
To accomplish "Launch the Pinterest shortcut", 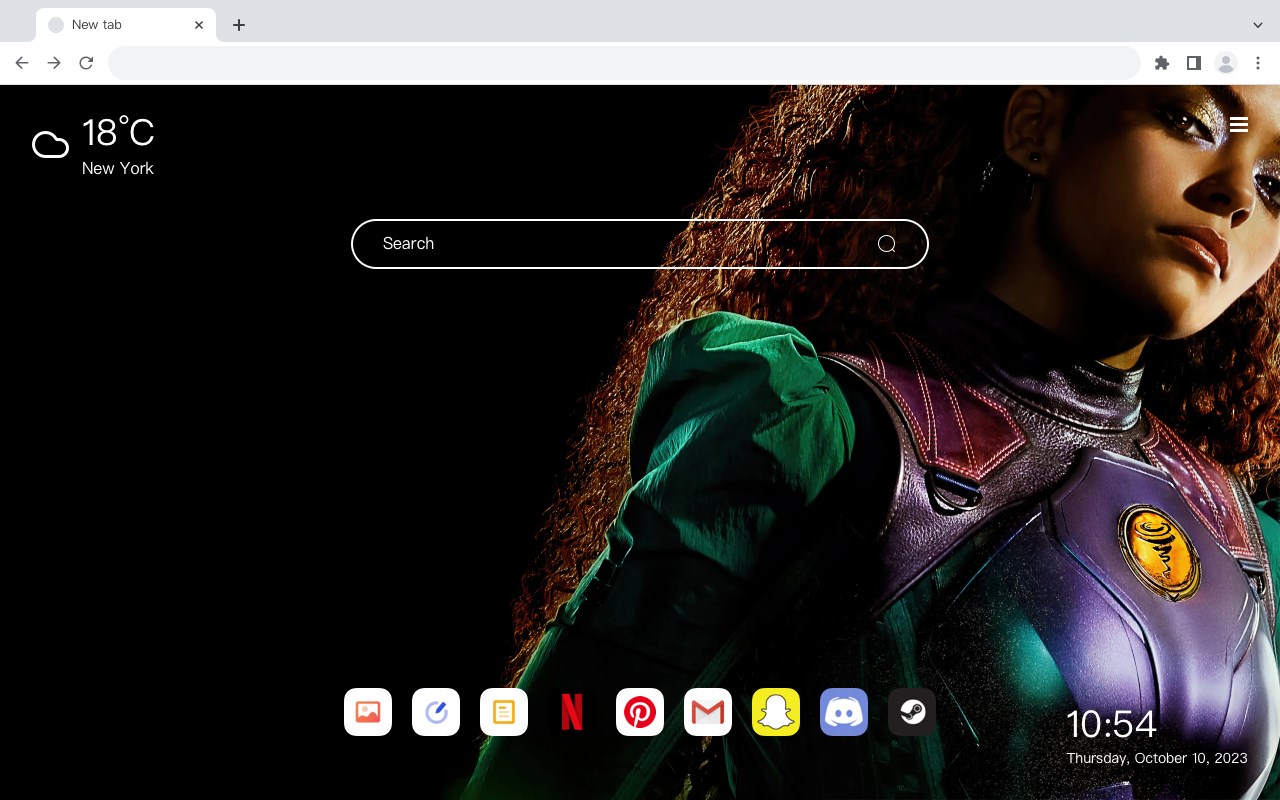I will click(640, 712).
